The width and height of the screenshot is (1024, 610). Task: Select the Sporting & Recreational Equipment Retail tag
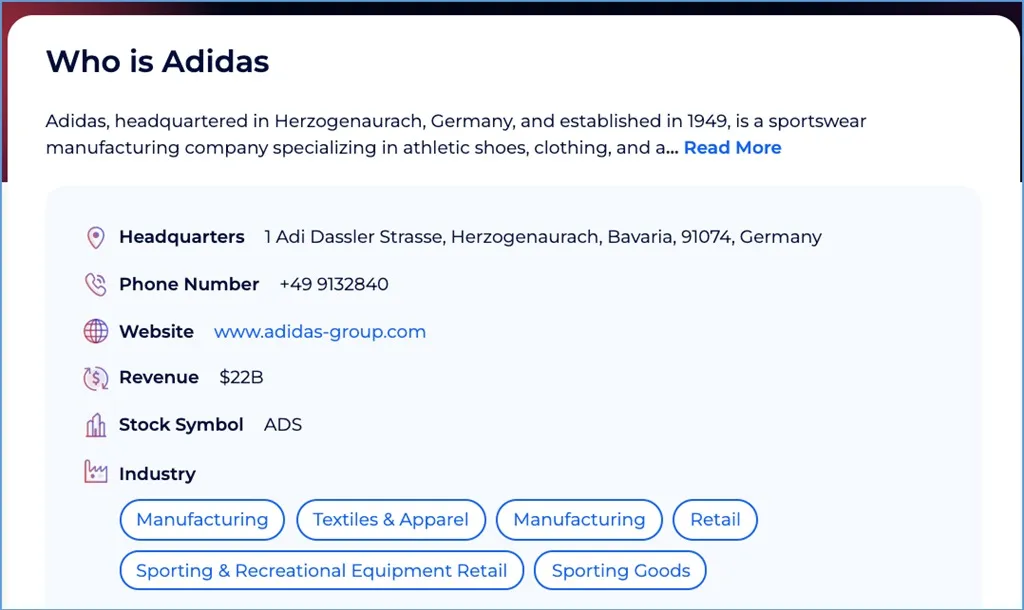tap(321, 570)
